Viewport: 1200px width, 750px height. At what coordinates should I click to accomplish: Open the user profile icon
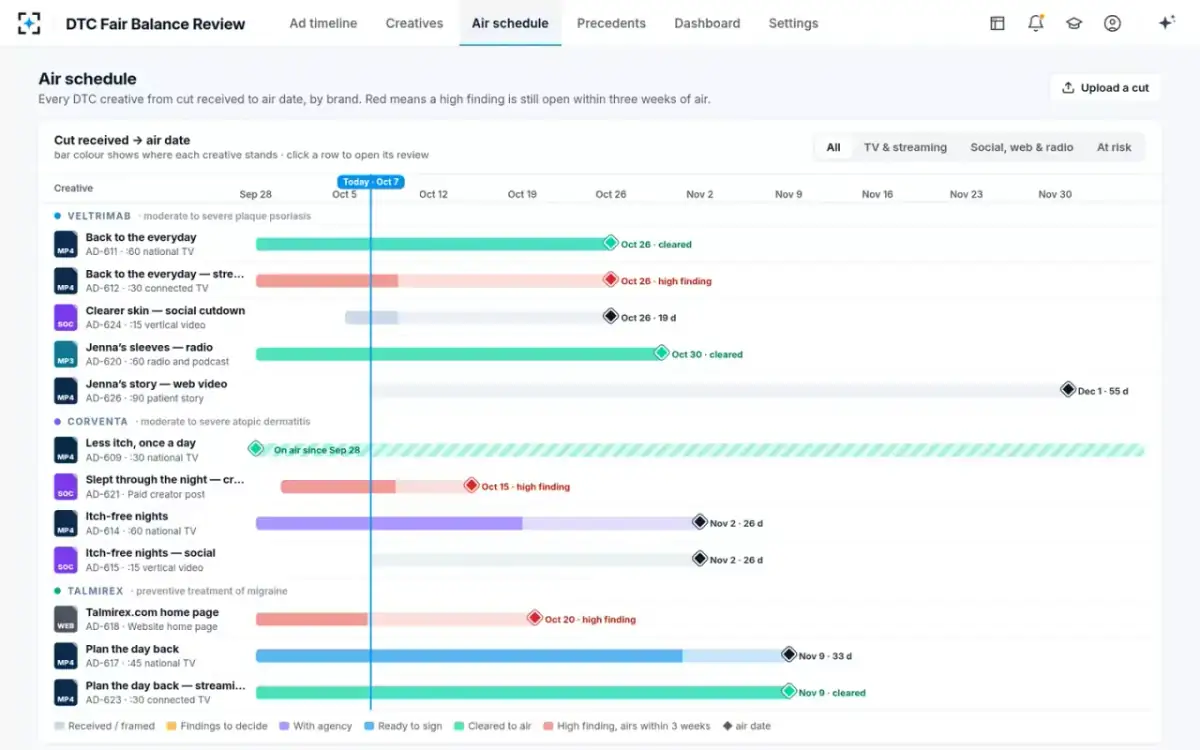1112,23
